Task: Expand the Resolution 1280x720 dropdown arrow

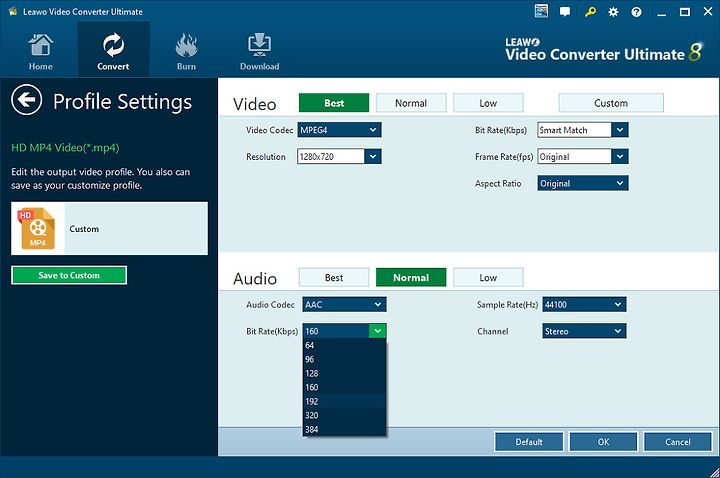Action: [x=373, y=157]
